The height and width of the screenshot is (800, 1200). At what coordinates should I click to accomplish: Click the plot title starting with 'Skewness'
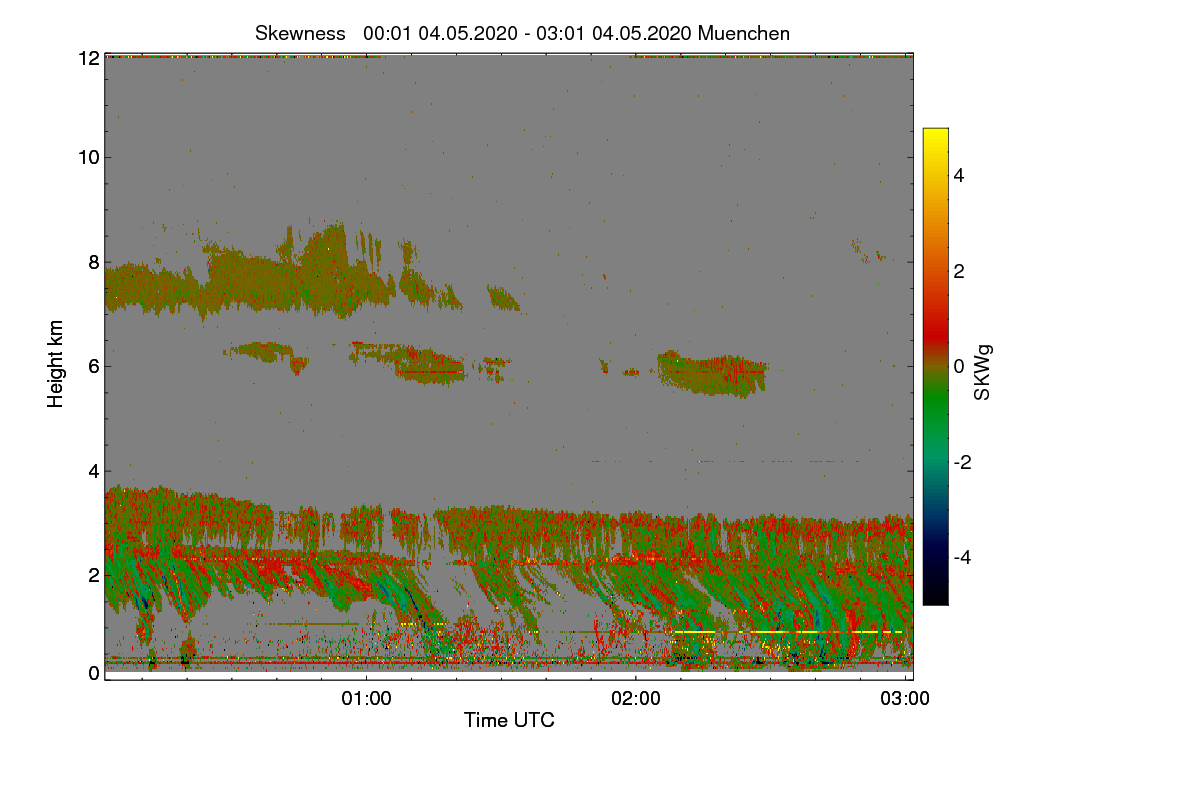point(522,33)
